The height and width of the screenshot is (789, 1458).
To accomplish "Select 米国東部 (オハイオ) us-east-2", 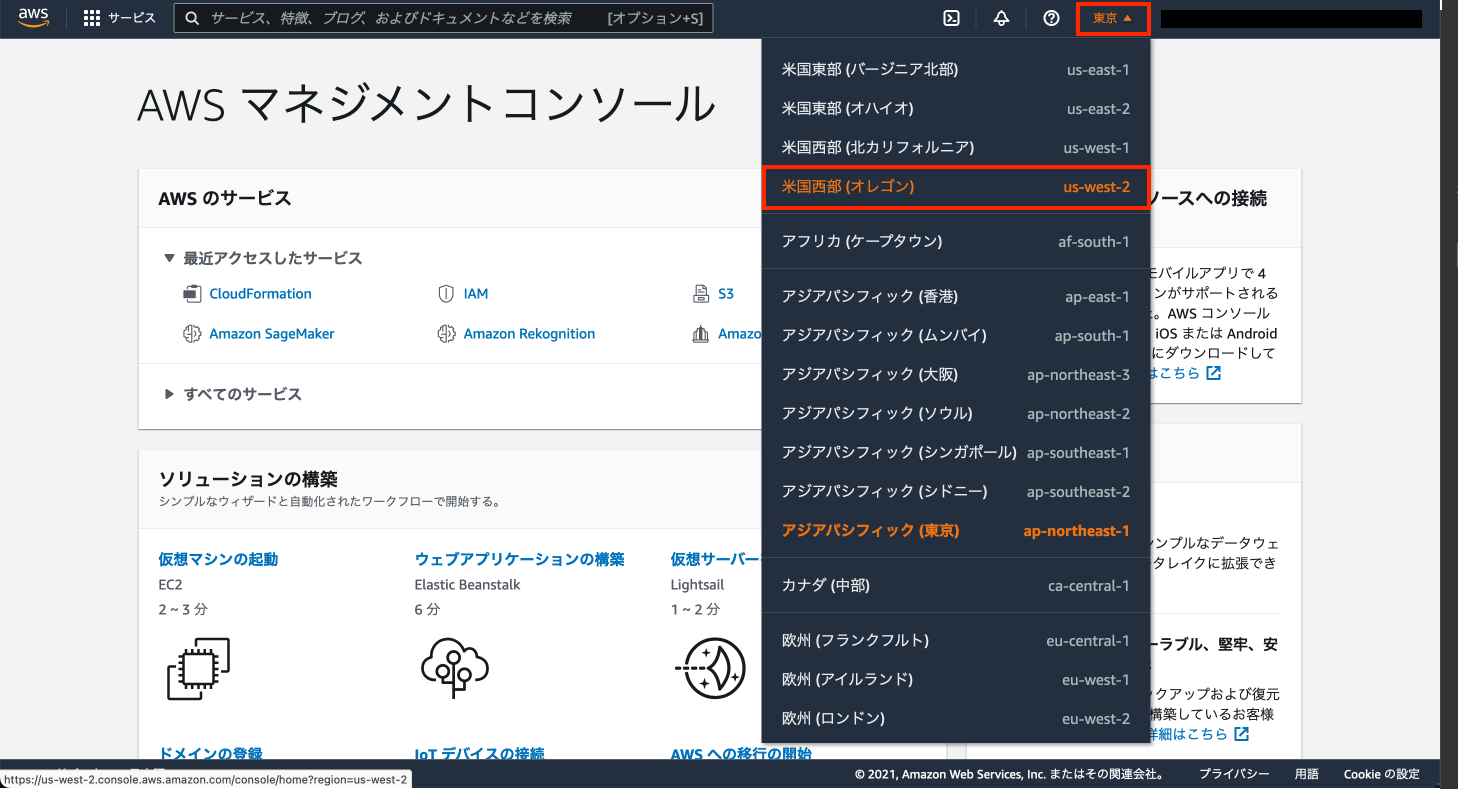I will click(x=956, y=108).
